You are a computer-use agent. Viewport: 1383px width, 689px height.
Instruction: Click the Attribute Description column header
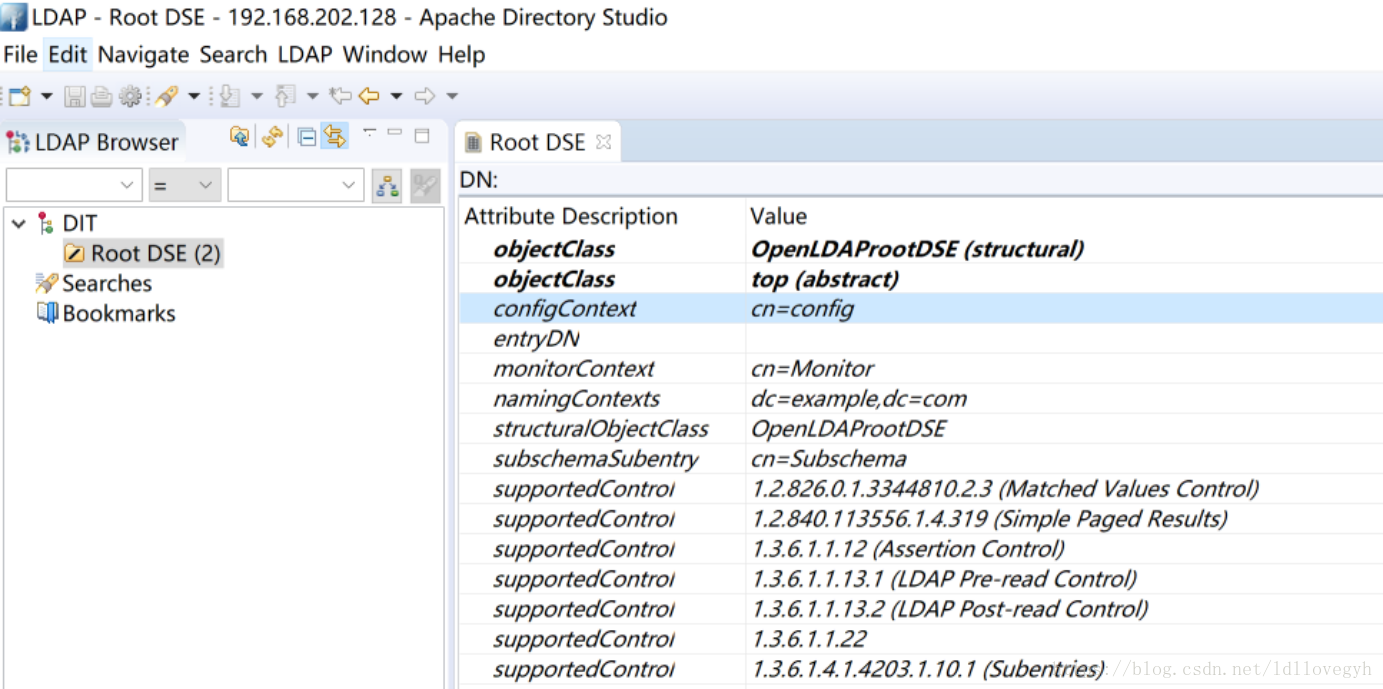click(571, 216)
